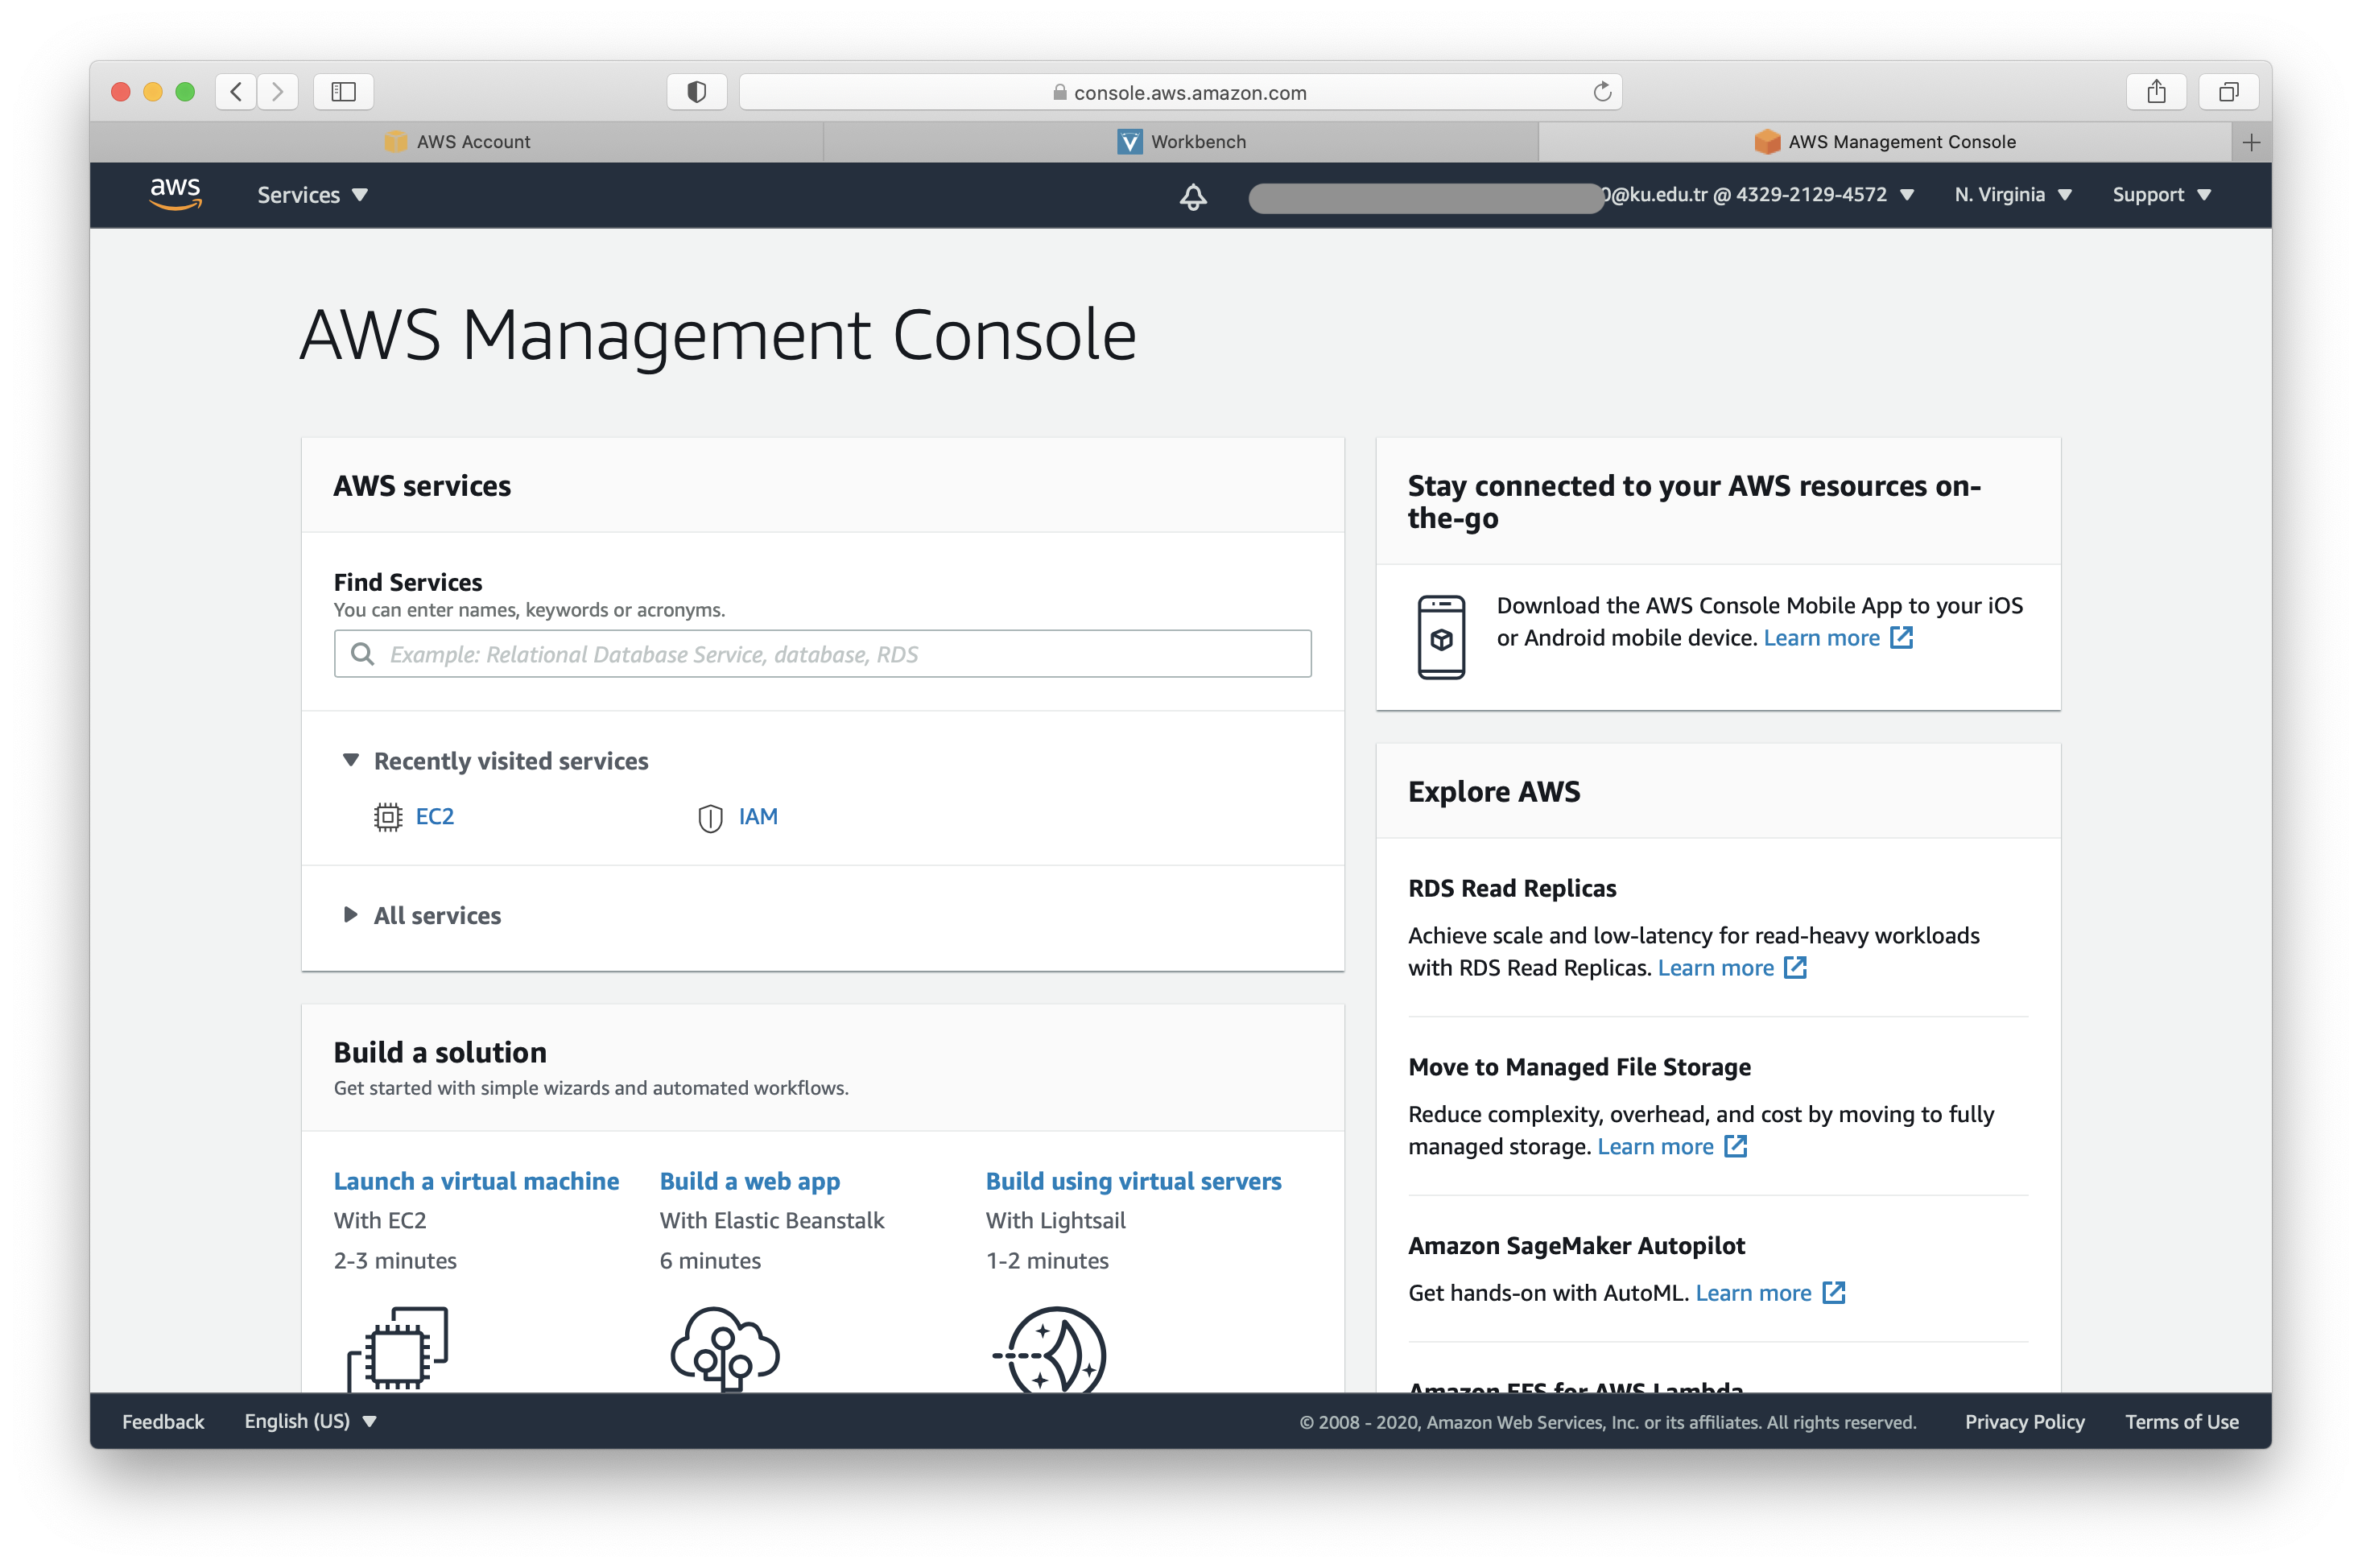Click the mobile phone app illustration

tap(1440, 637)
